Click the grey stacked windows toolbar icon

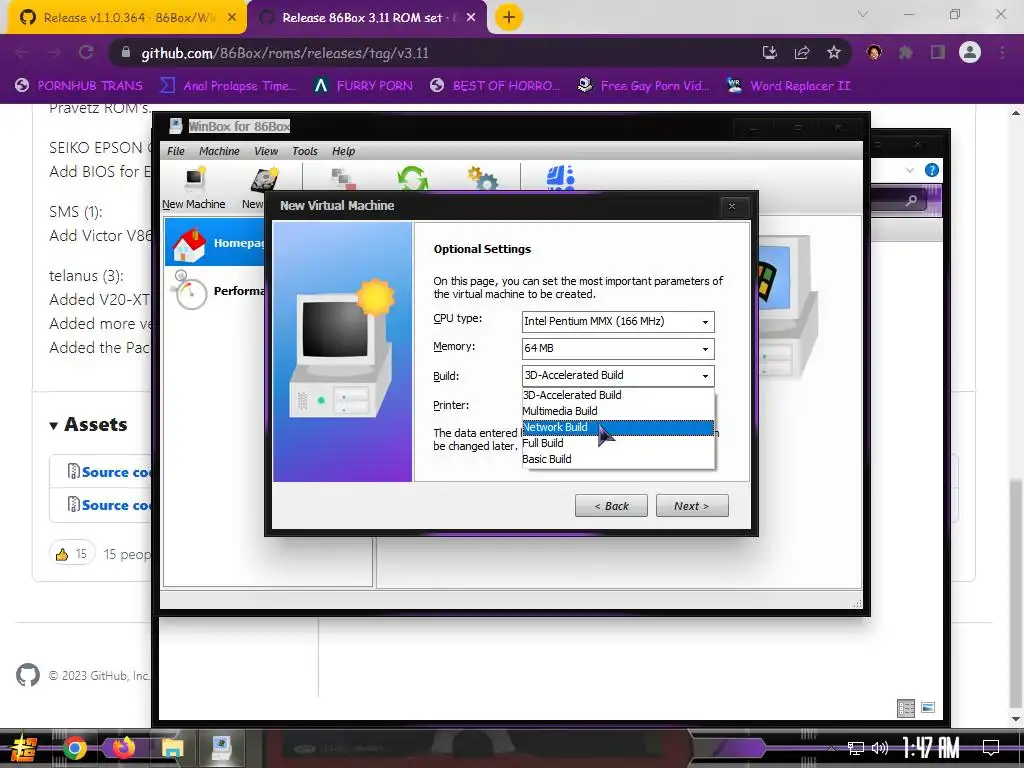pos(343,178)
